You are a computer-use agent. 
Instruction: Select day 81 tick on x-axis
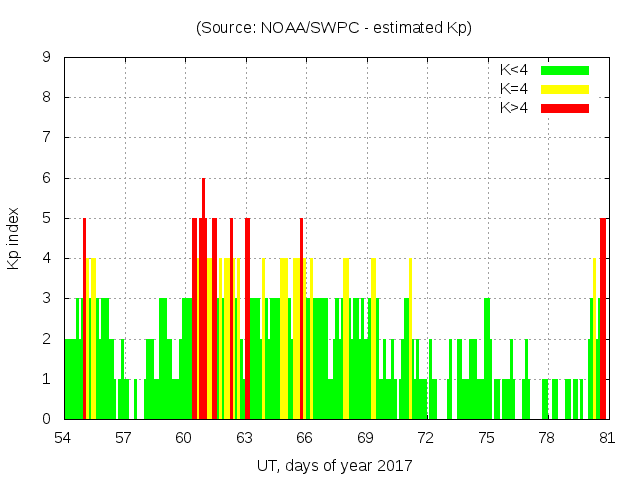[x=606, y=438]
